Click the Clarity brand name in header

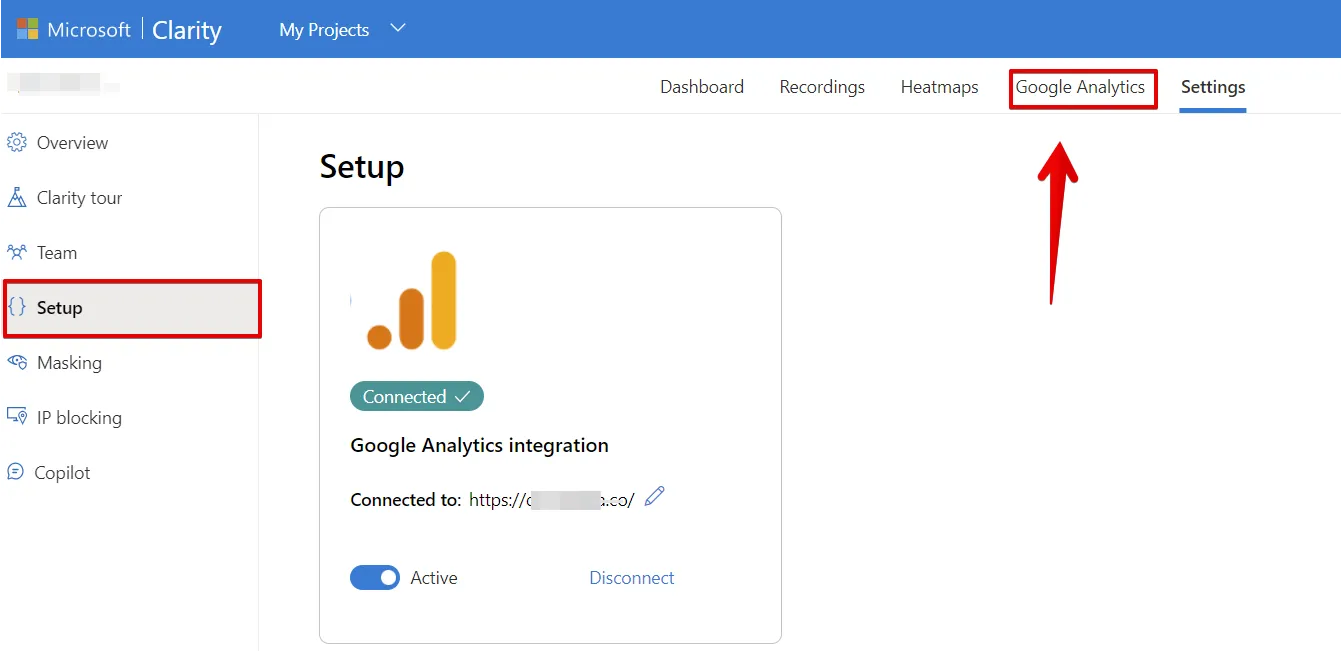tap(187, 30)
